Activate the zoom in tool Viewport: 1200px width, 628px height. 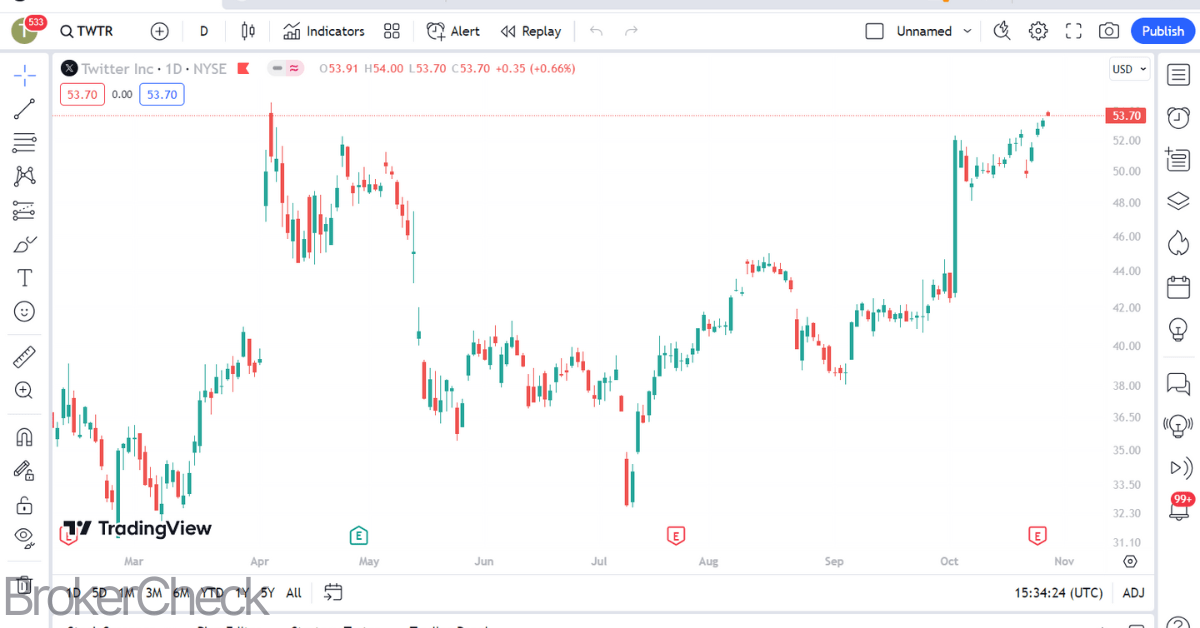point(25,390)
